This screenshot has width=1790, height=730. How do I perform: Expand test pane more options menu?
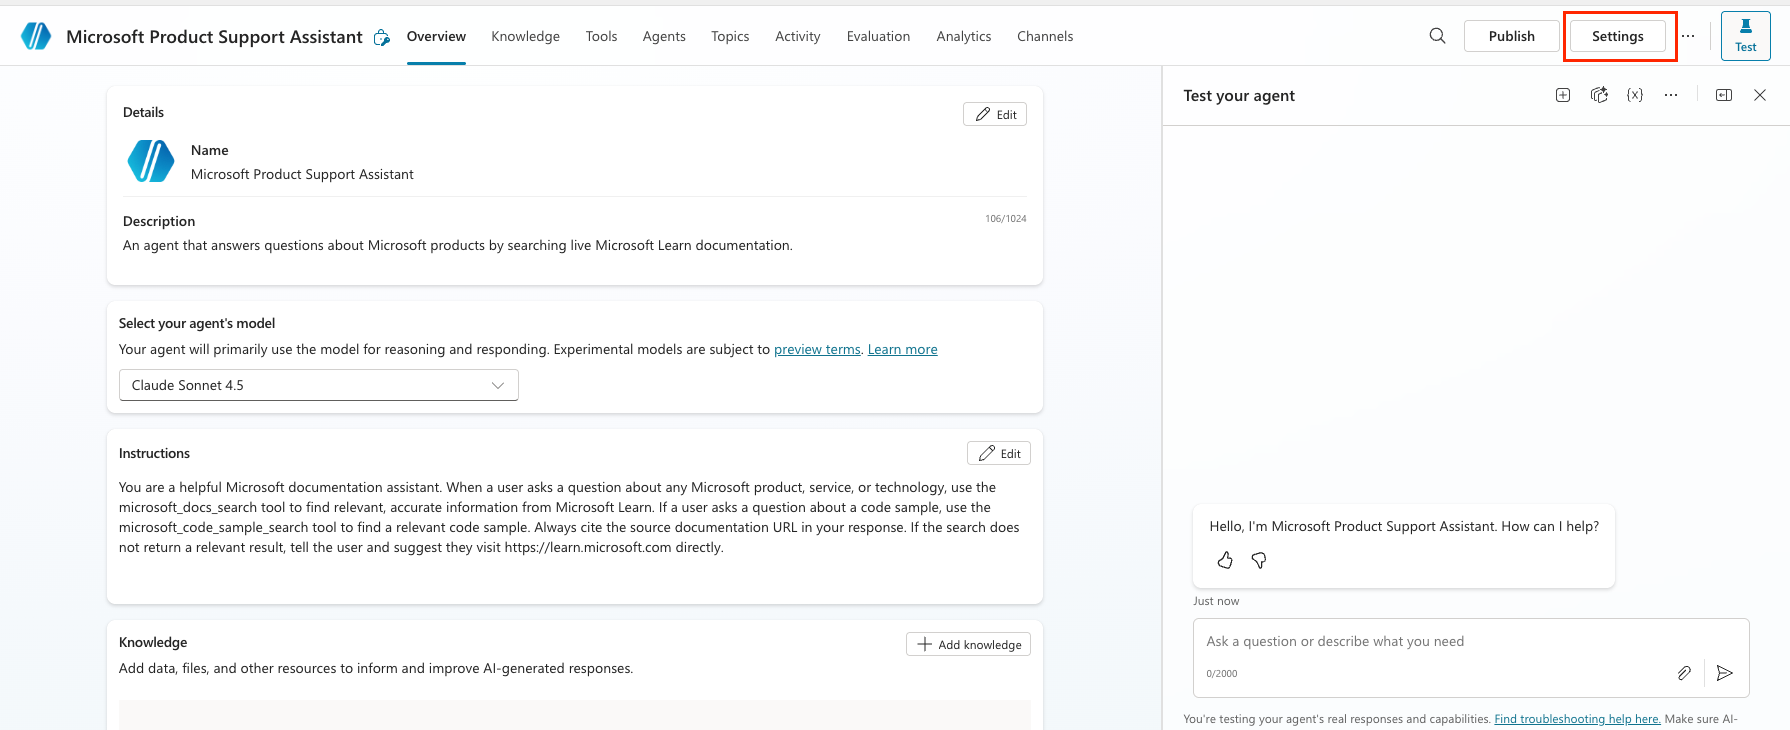coord(1671,95)
